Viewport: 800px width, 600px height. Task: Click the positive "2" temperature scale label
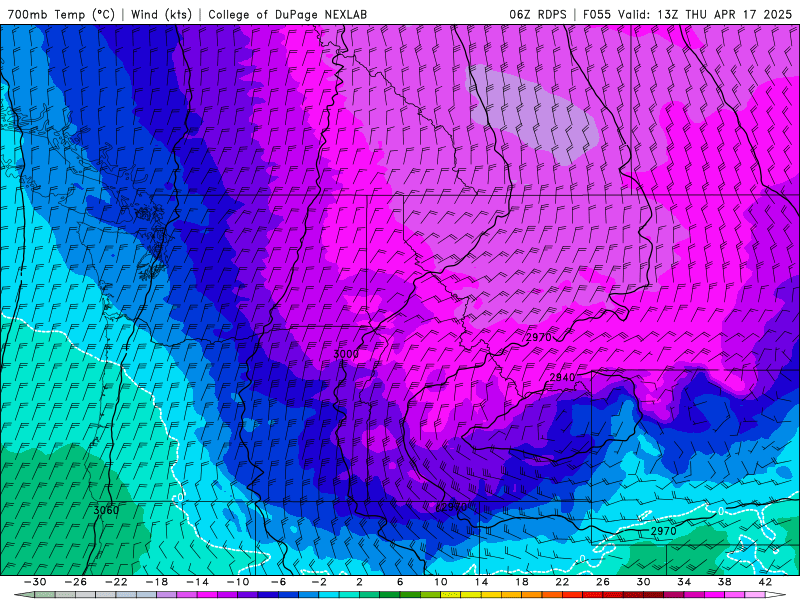359,582
